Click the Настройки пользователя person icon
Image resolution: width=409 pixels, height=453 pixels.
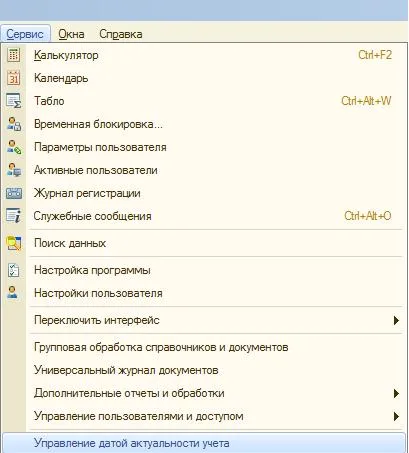[x=13, y=292]
